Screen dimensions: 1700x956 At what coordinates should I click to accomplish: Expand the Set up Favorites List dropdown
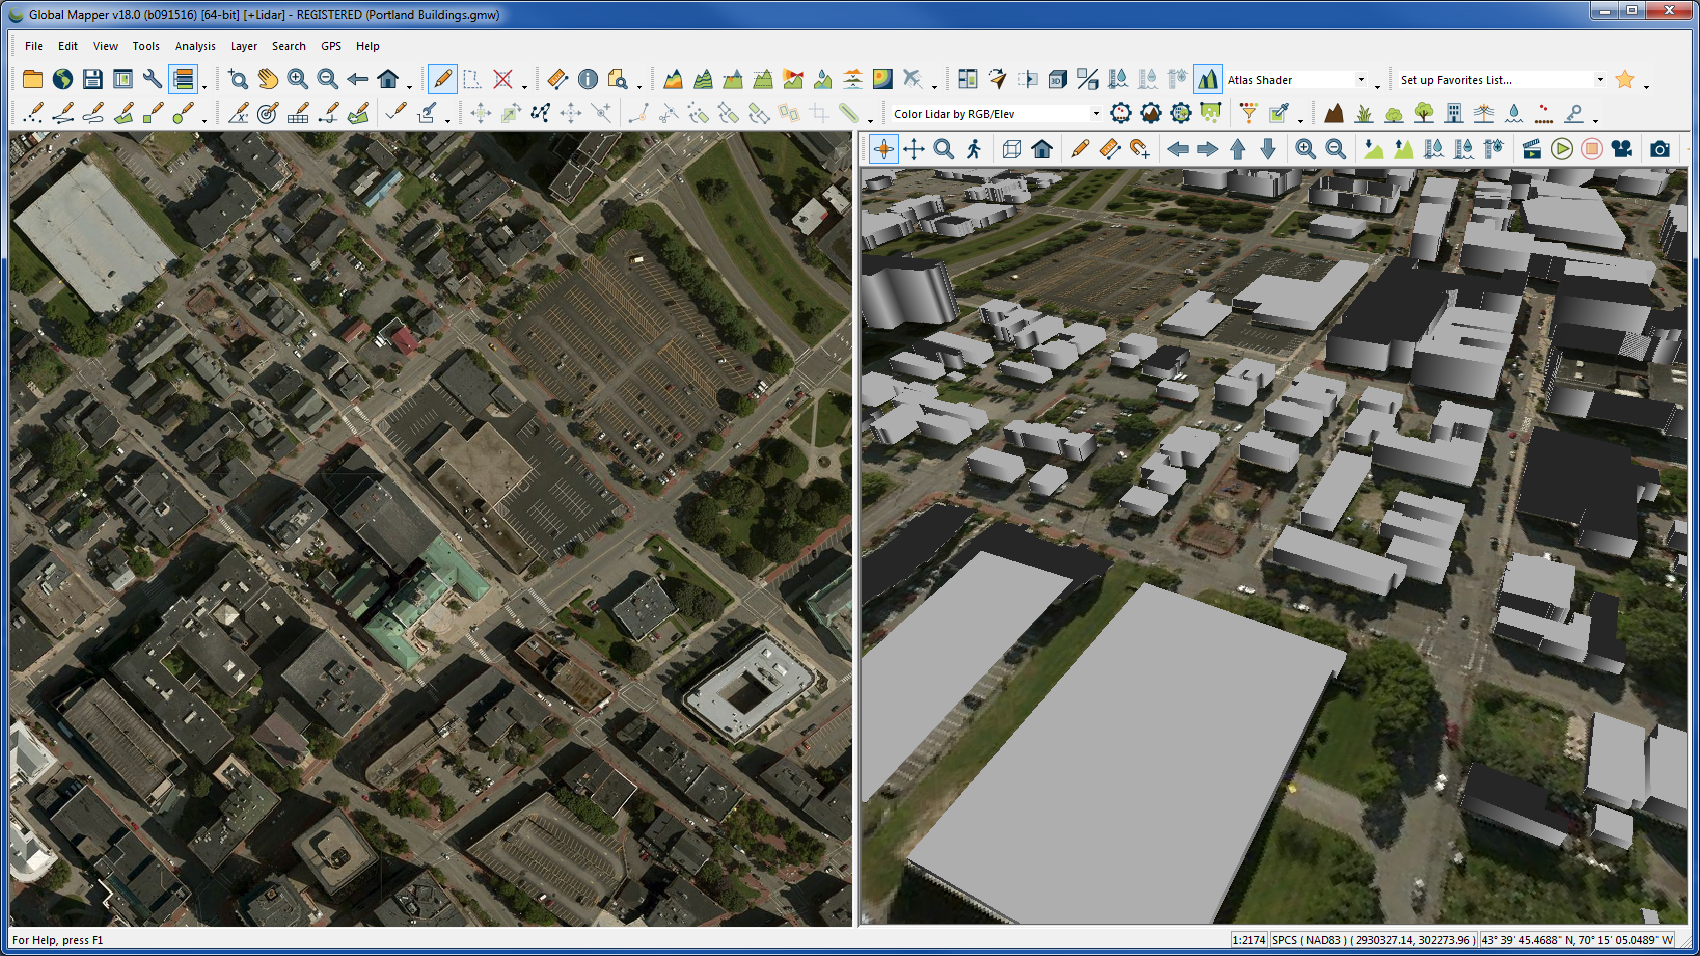1599,80
